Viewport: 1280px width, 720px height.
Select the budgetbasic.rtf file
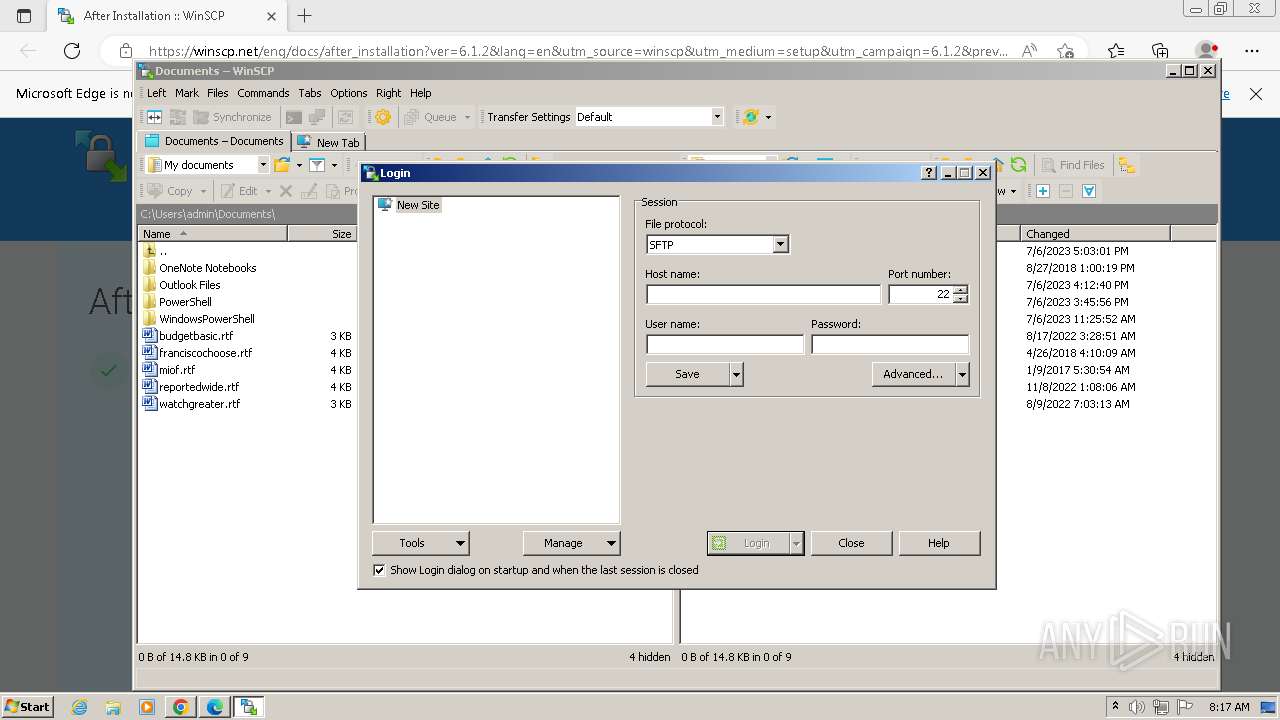point(195,336)
